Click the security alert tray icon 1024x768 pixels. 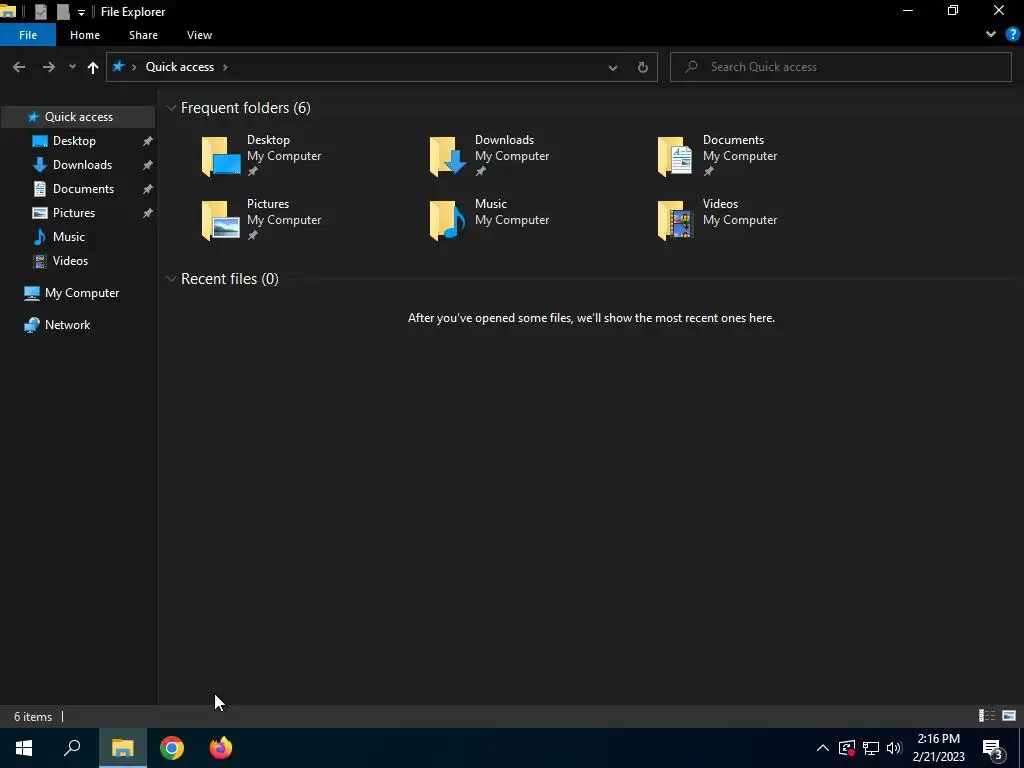pos(847,748)
